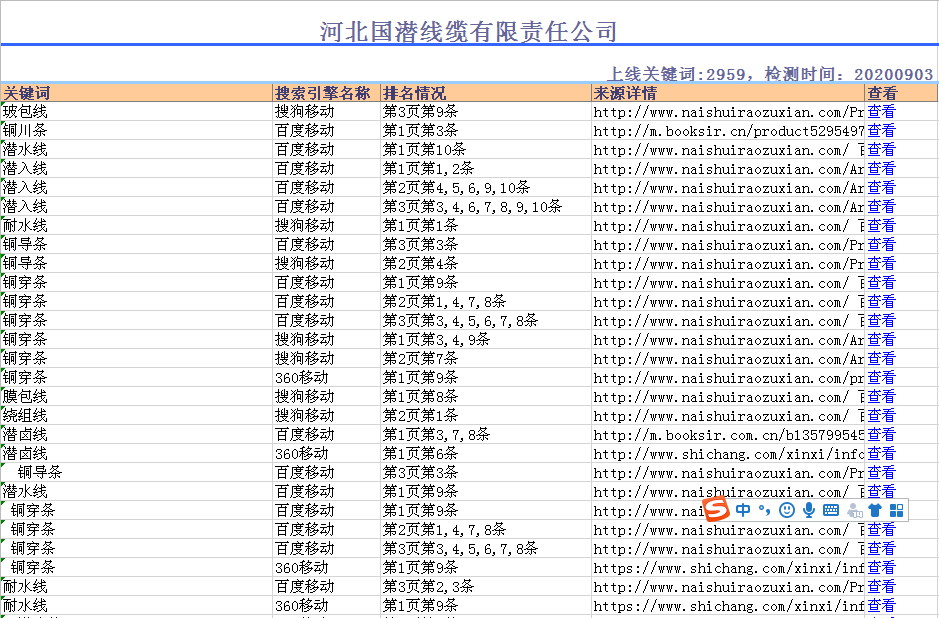939x618 pixels.
Task: Activate voice input microphone on Sogou toolbar
Action: coord(809,510)
